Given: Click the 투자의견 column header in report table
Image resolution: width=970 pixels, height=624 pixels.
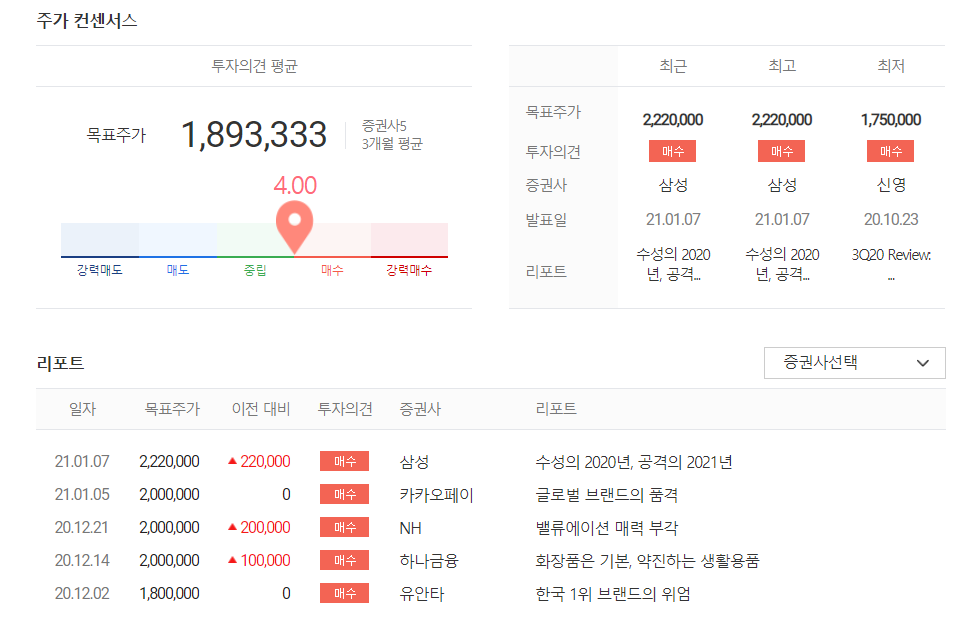Looking at the screenshot, I should (x=345, y=409).
